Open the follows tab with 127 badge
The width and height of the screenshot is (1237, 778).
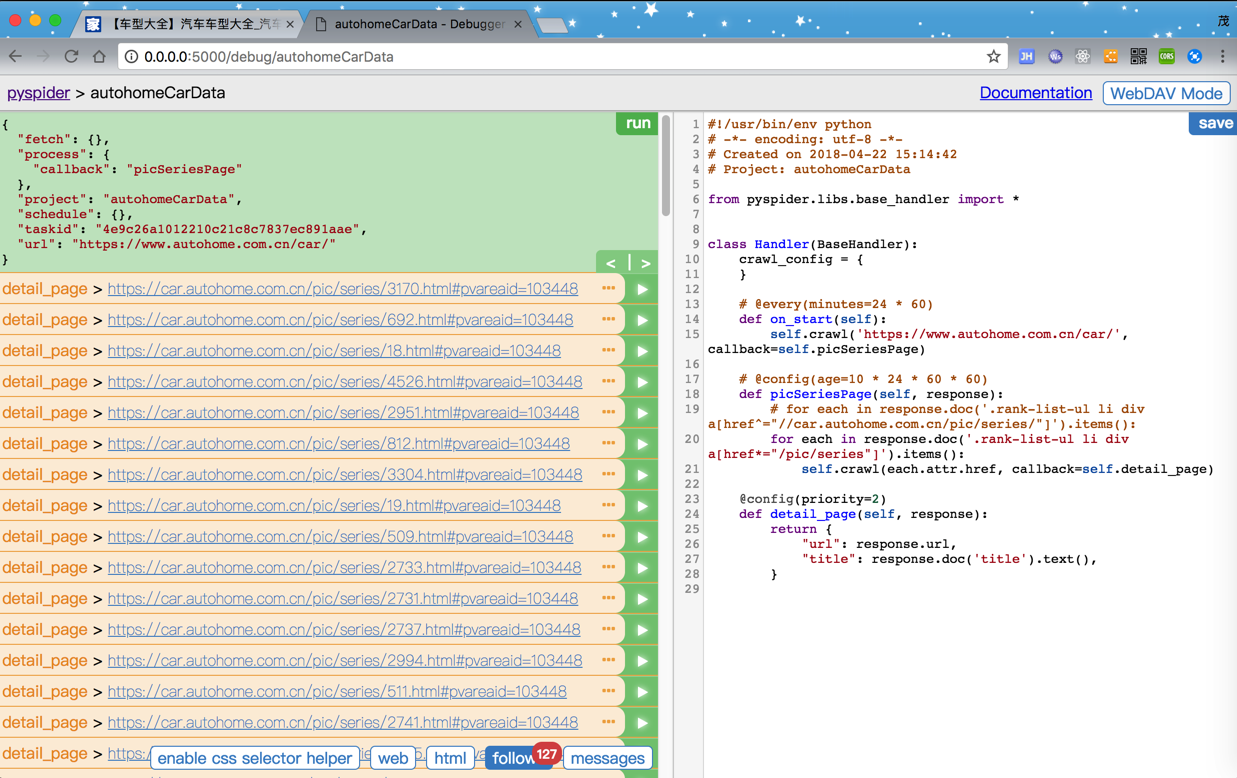click(514, 758)
